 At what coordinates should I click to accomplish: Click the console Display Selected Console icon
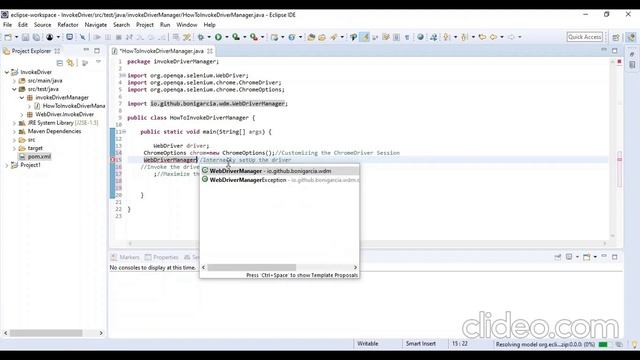click(569, 257)
